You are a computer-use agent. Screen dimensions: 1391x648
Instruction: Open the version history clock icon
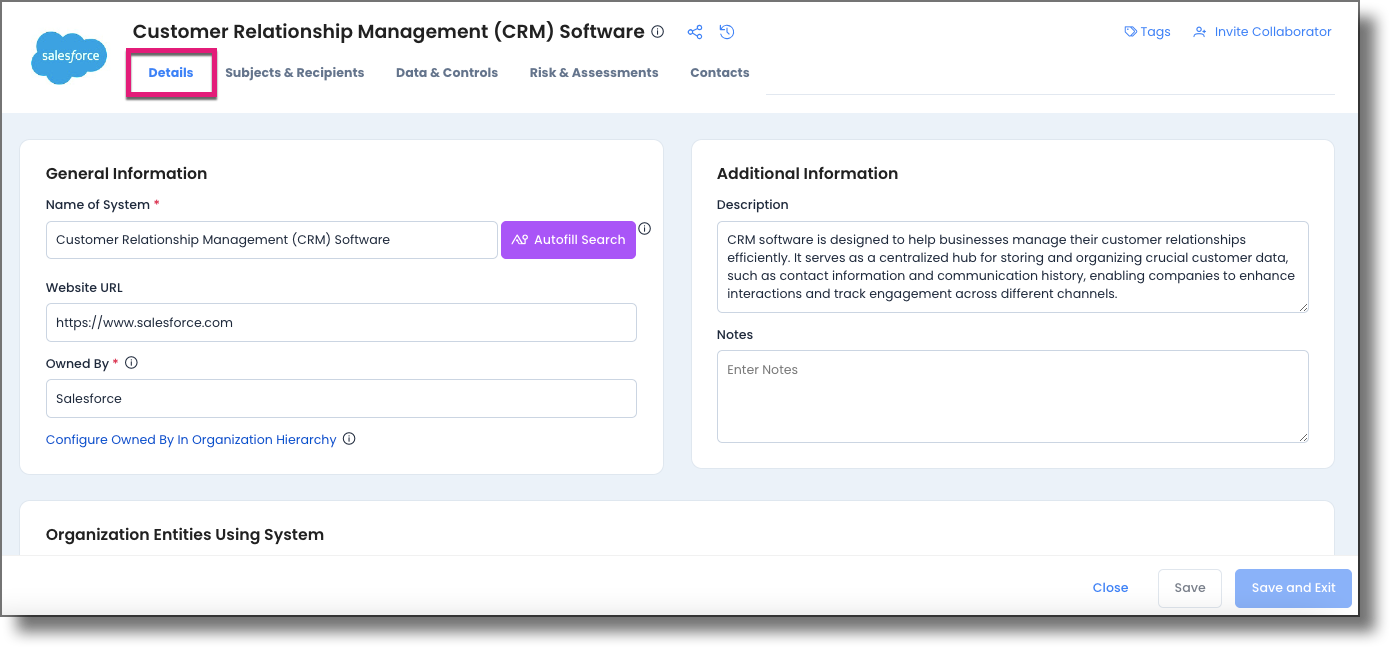(727, 32)
